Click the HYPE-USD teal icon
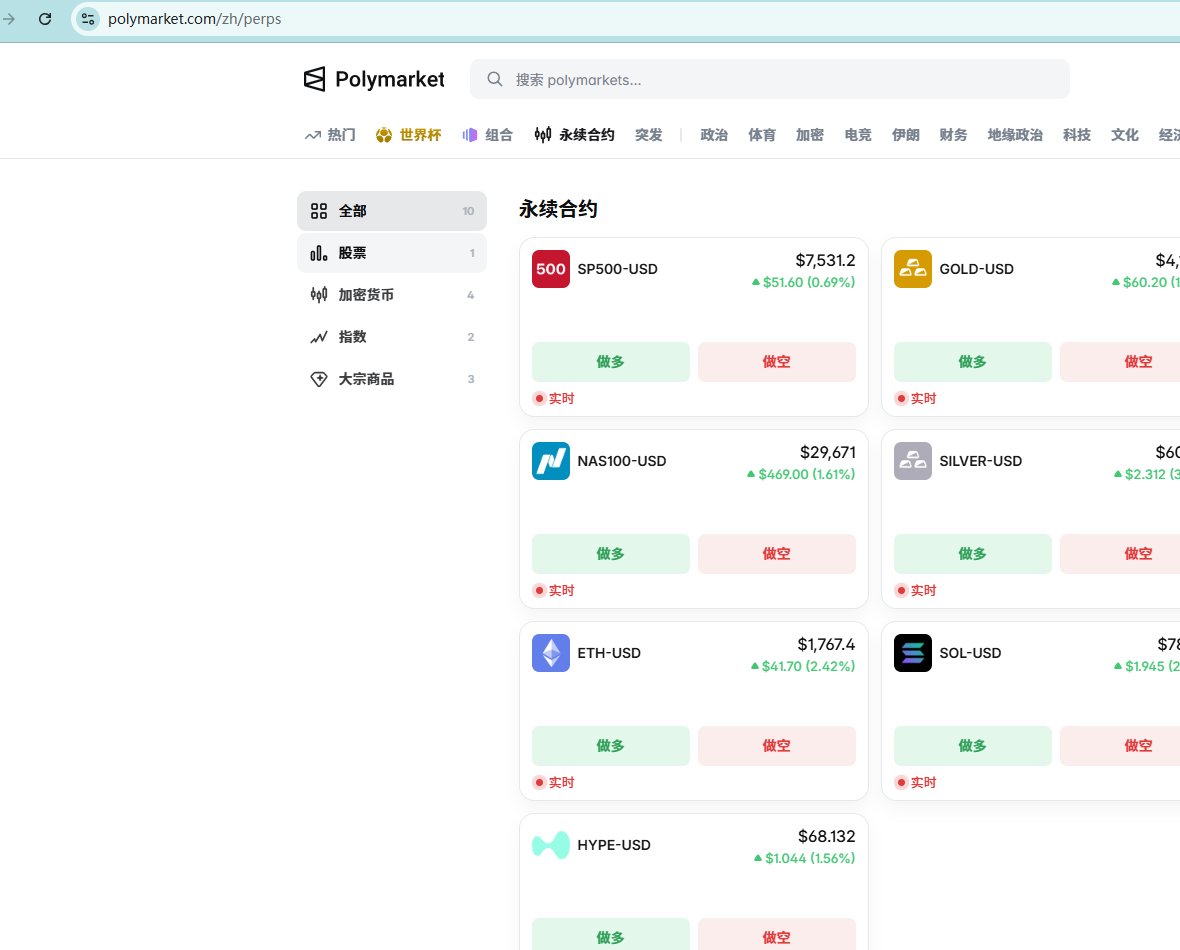The image size is (1180, 950). (551, 845)
